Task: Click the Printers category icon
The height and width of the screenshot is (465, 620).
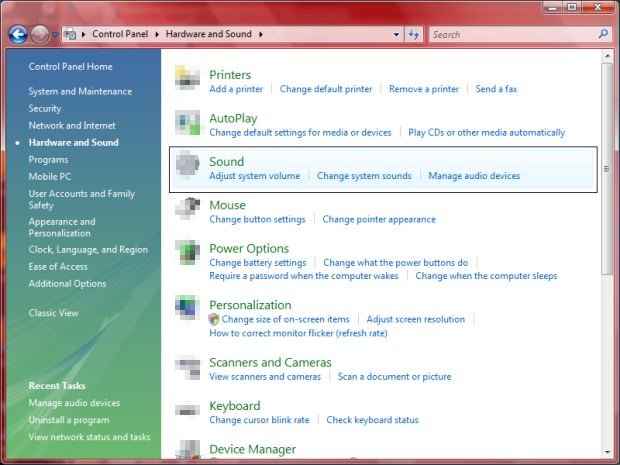Action: point(187,80)
